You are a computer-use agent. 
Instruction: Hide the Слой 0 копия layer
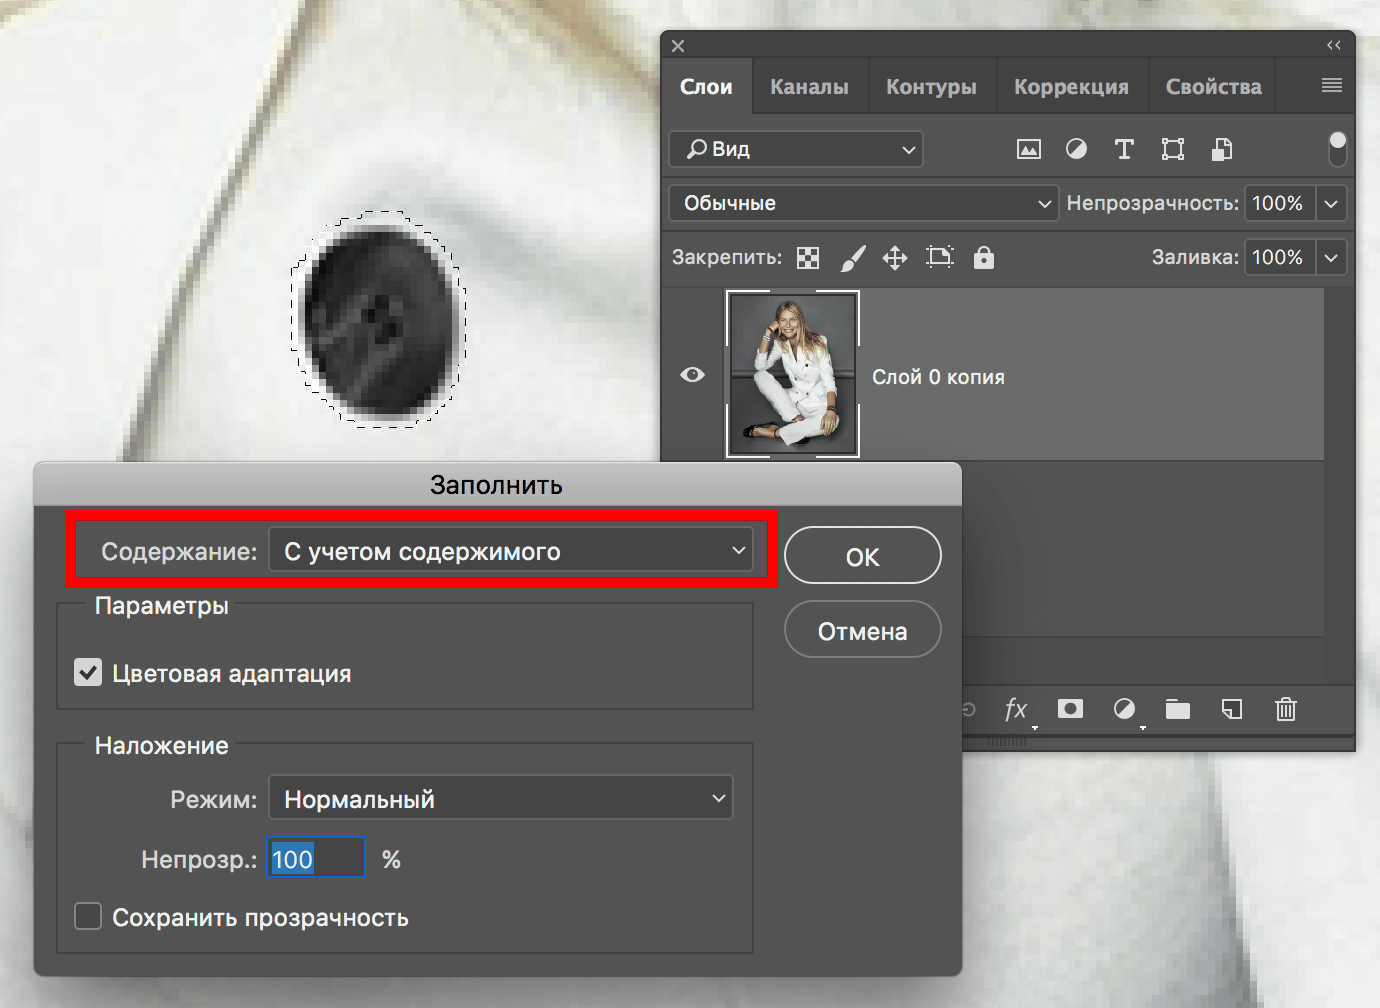(692, 375)
